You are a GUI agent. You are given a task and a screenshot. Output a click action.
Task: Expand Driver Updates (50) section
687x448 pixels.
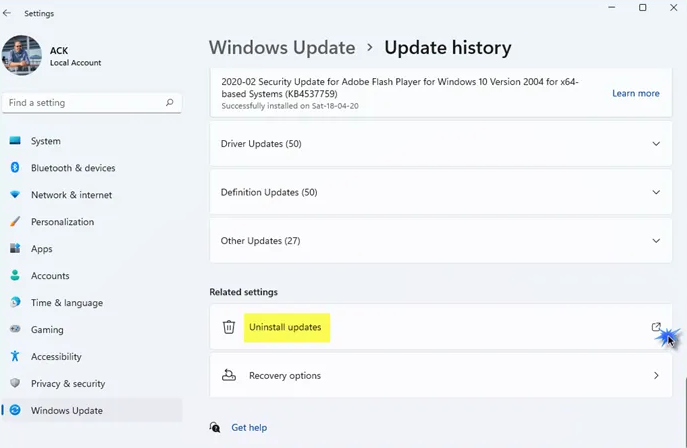(656, 144)
